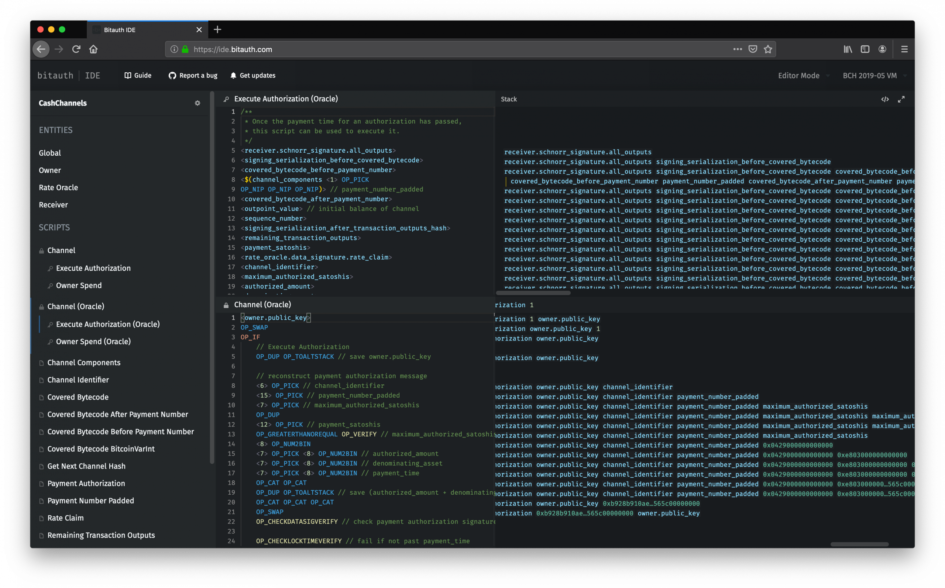Go back to the previous browser page
The height and width of the screenshot is (588, 945).
coord(41,49)
